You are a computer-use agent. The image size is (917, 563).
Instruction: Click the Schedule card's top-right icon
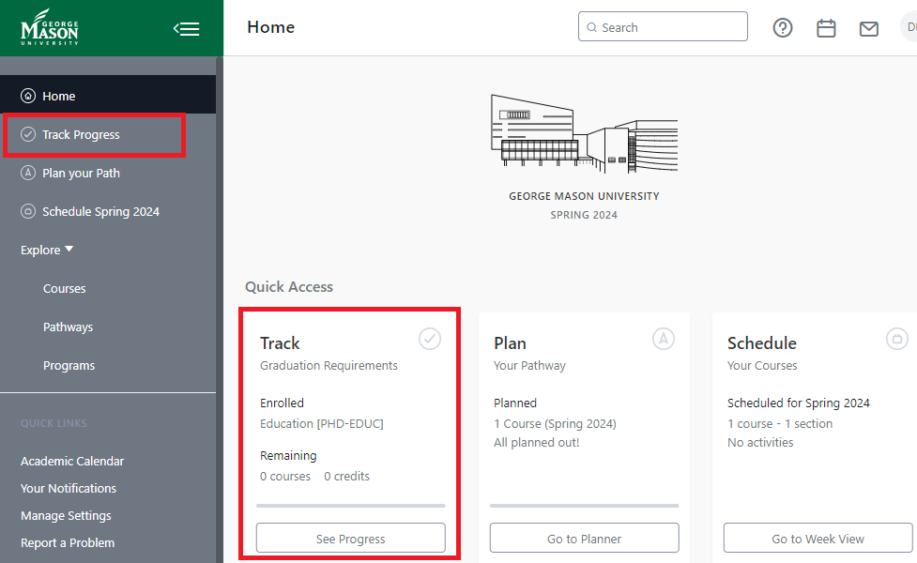(x=897, y=339)
